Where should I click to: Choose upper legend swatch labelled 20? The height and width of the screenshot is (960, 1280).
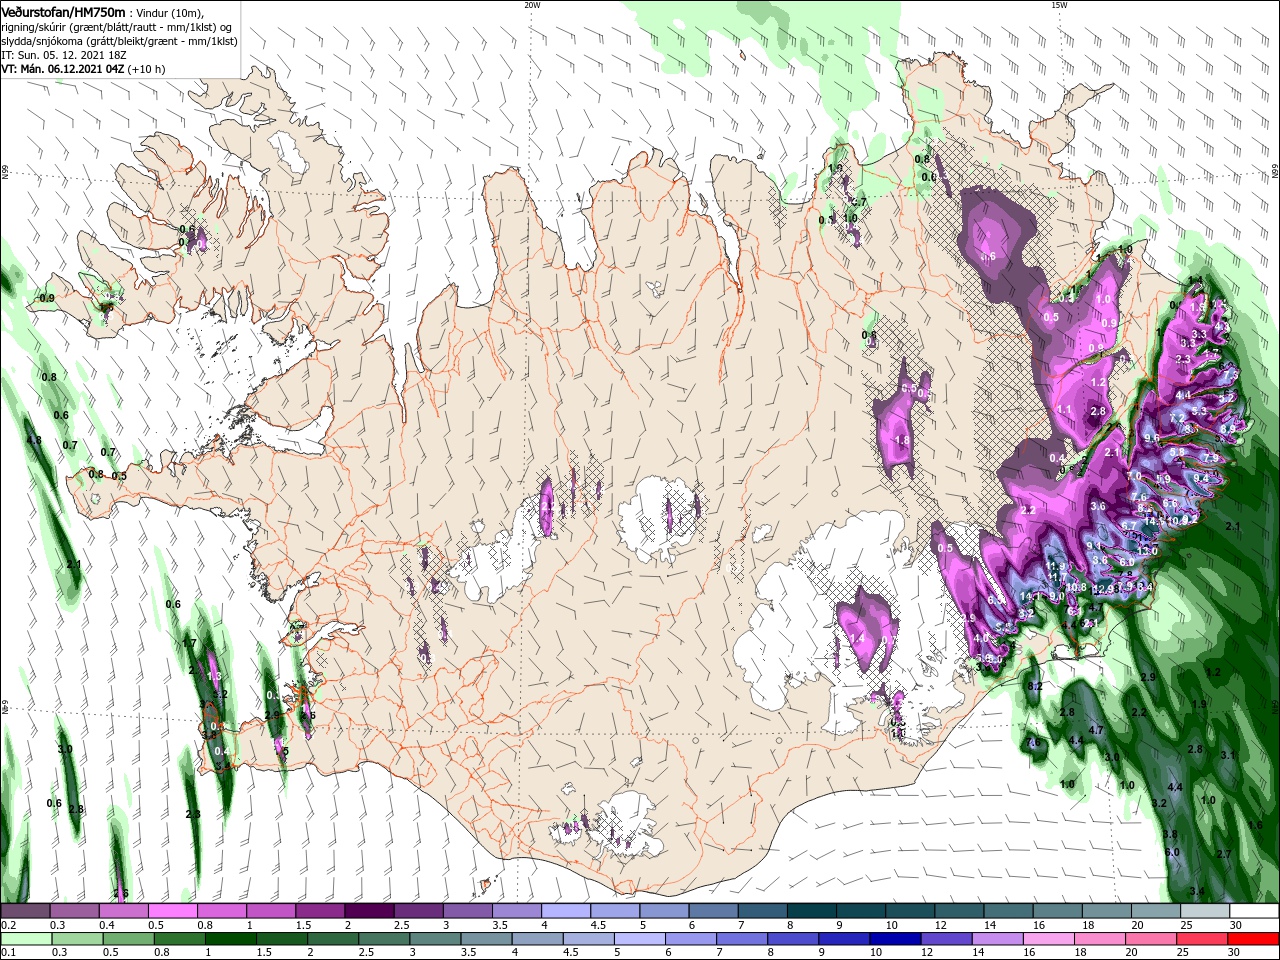pyautogui.click(x=1156, y=911)
